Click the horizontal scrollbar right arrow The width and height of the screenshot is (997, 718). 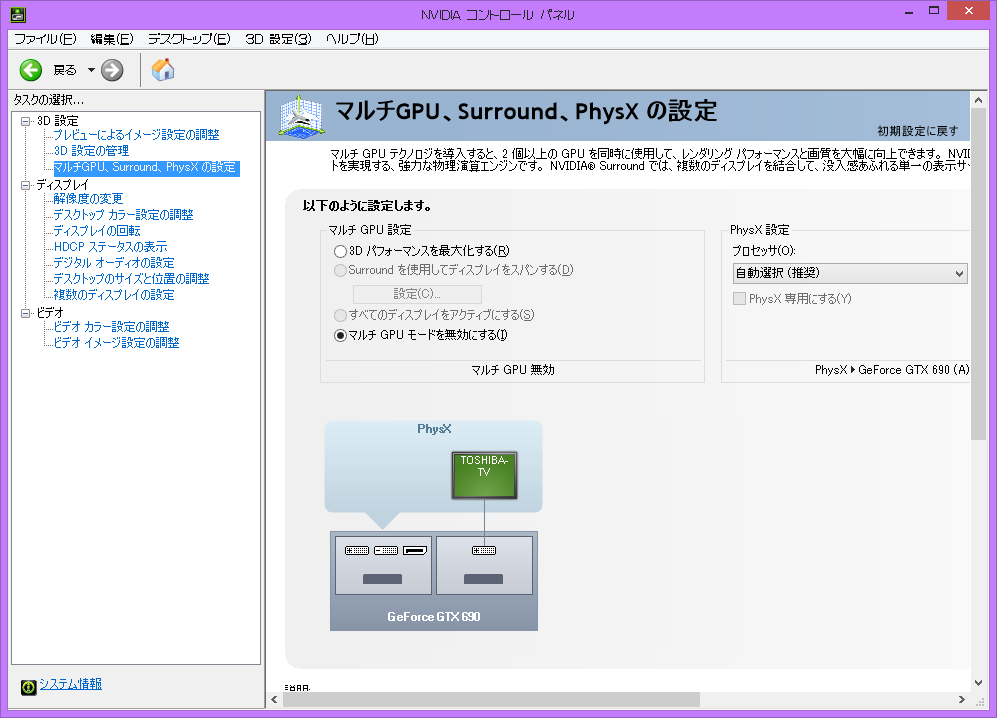point(961,700)
